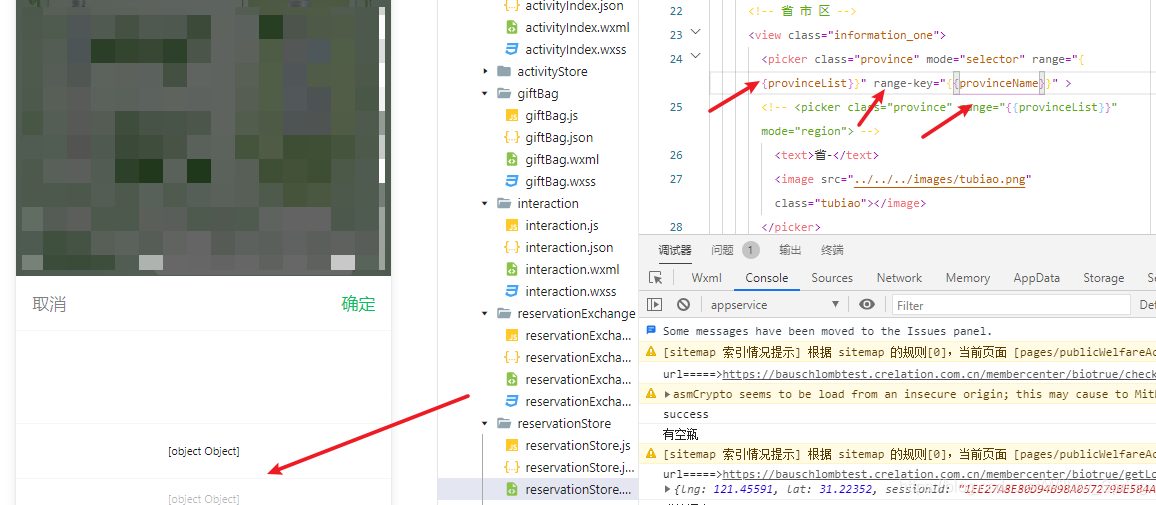Screen dimensions: 1156x505
Task: Open giftBag.js file
Action: point(551,116)
